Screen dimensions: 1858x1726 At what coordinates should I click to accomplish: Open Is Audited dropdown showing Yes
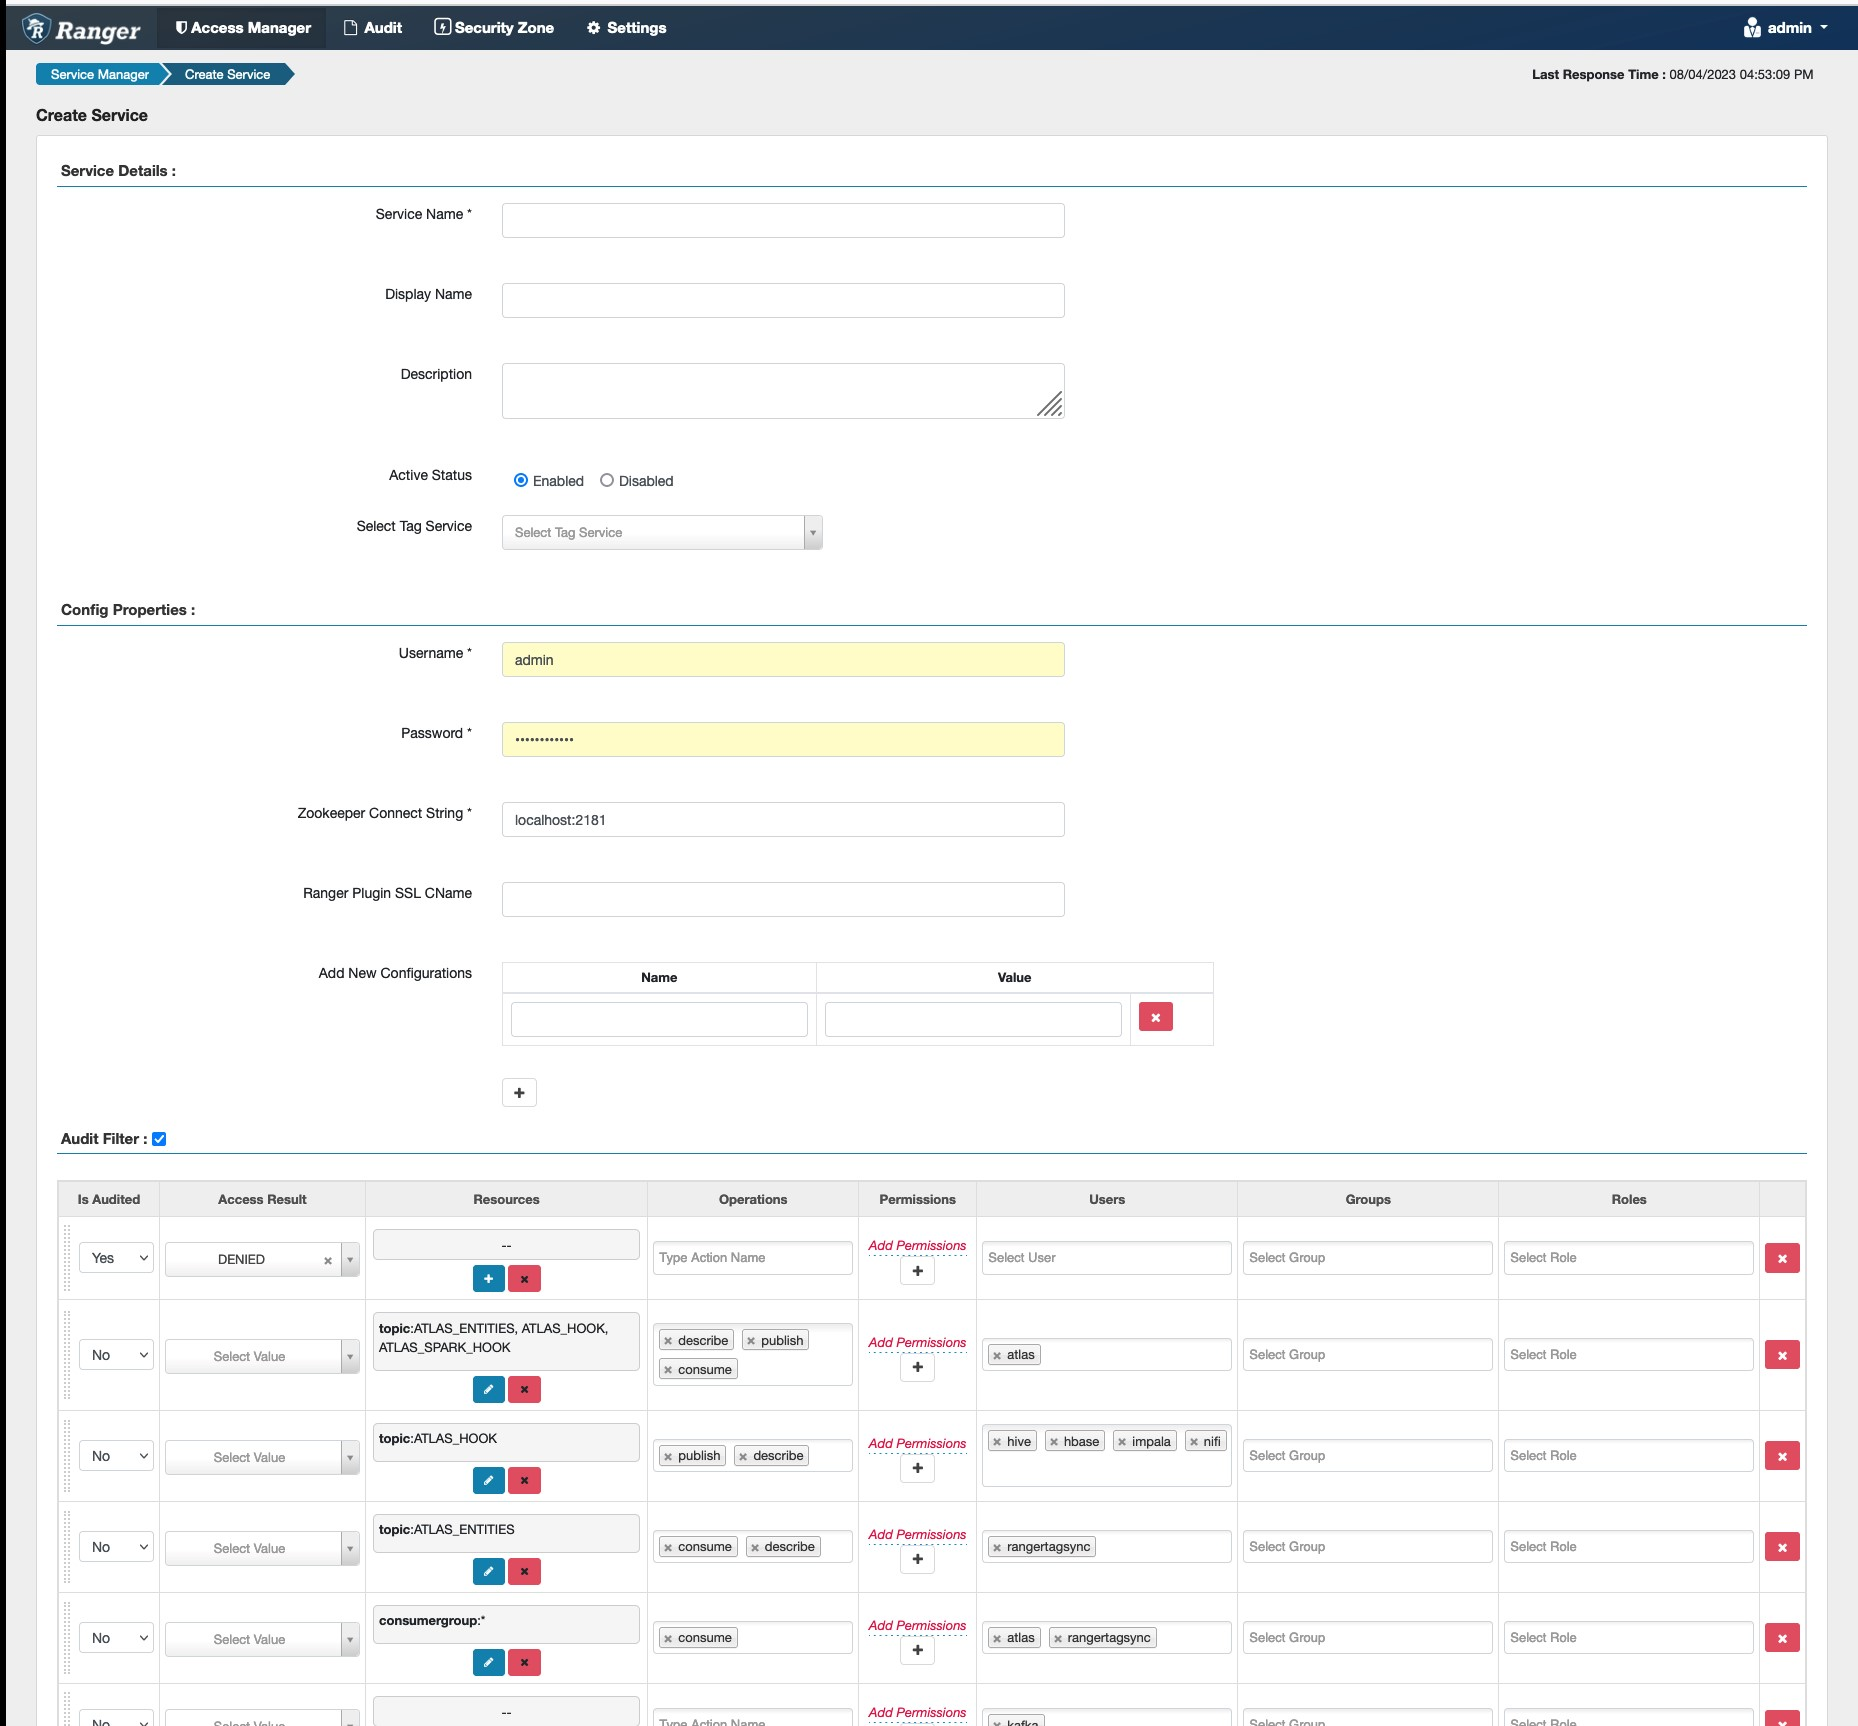pyautogui.click(x=117, y=1258)
